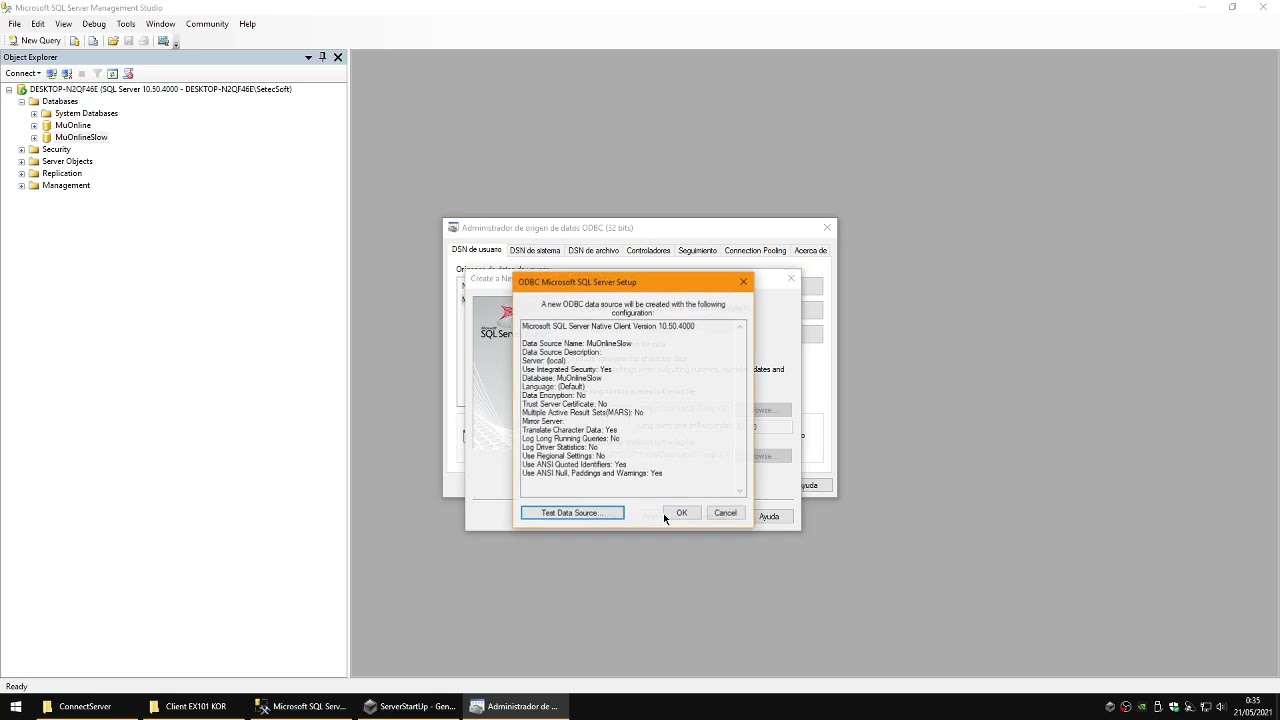Click the Microsoft SQL Server taskbar button
The width and height of the screenshot is (1280, 720).
tap(302, 706)
